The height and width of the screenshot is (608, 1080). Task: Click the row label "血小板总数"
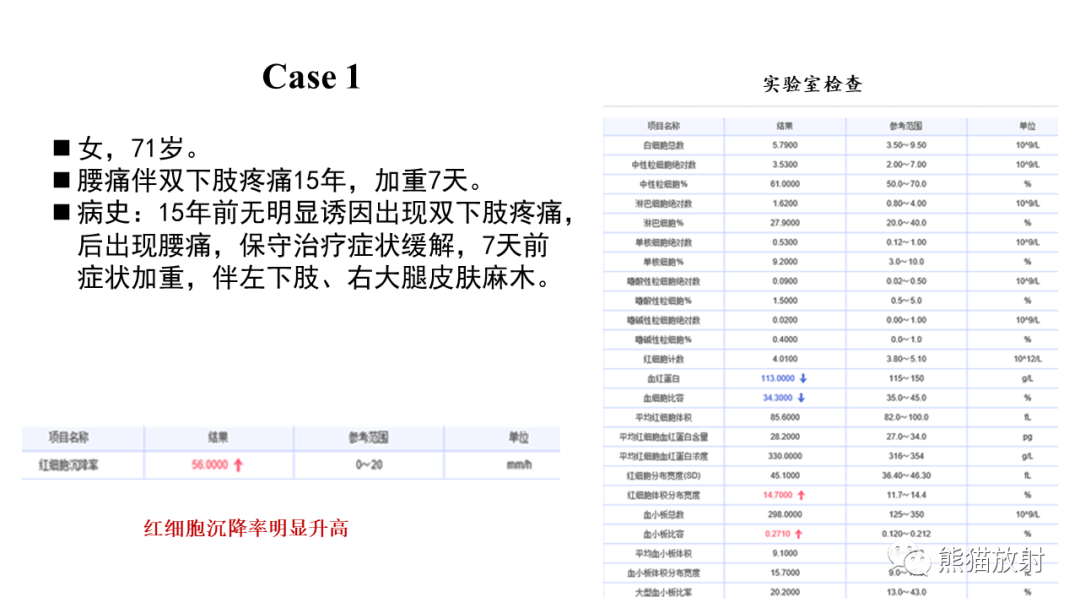tap(663, 514)
